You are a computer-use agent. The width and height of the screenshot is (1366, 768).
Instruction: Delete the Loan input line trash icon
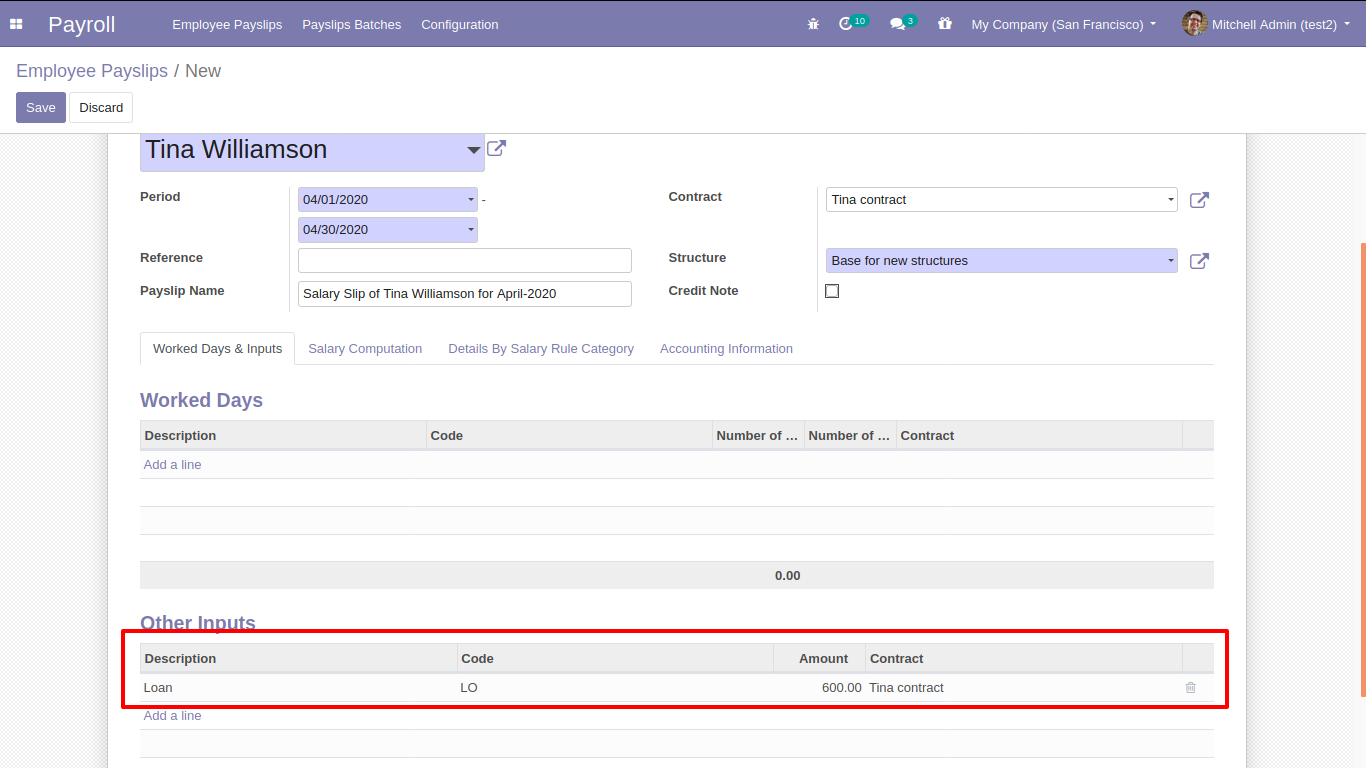1190,688
